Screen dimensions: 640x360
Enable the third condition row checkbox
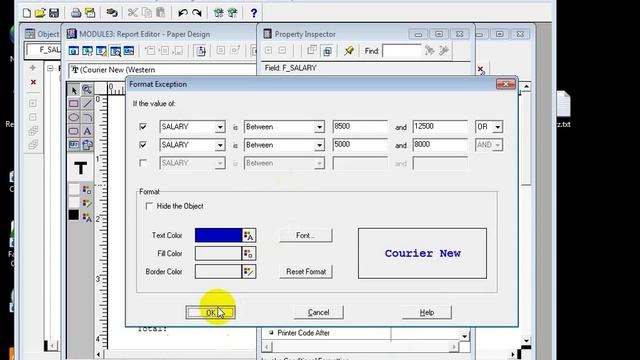[x=143, y=163]
